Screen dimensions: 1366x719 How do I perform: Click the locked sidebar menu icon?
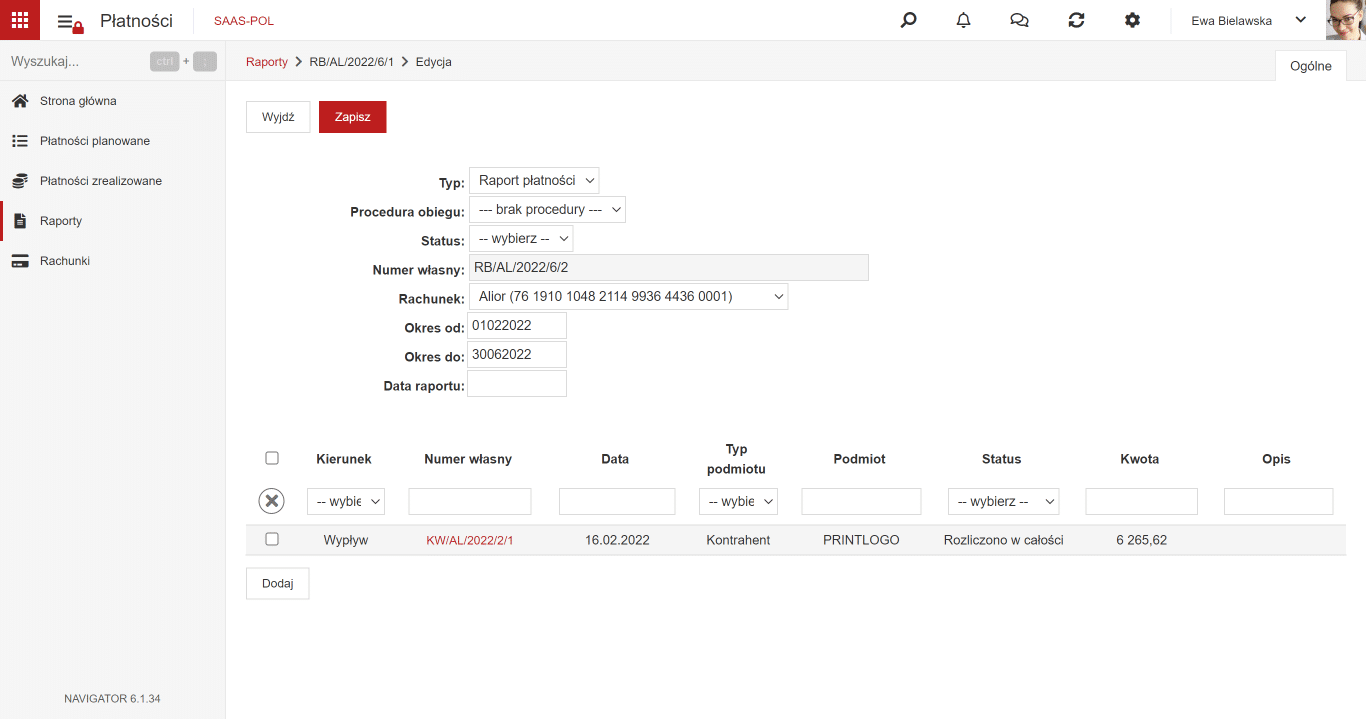[69, 21]
